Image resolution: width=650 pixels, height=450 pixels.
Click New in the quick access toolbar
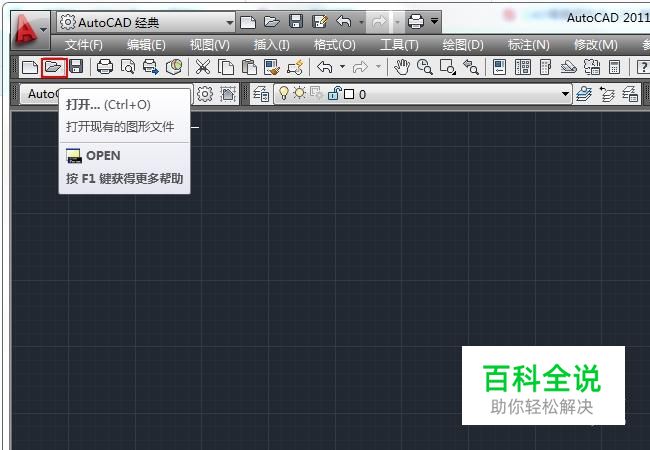[248, 22]
